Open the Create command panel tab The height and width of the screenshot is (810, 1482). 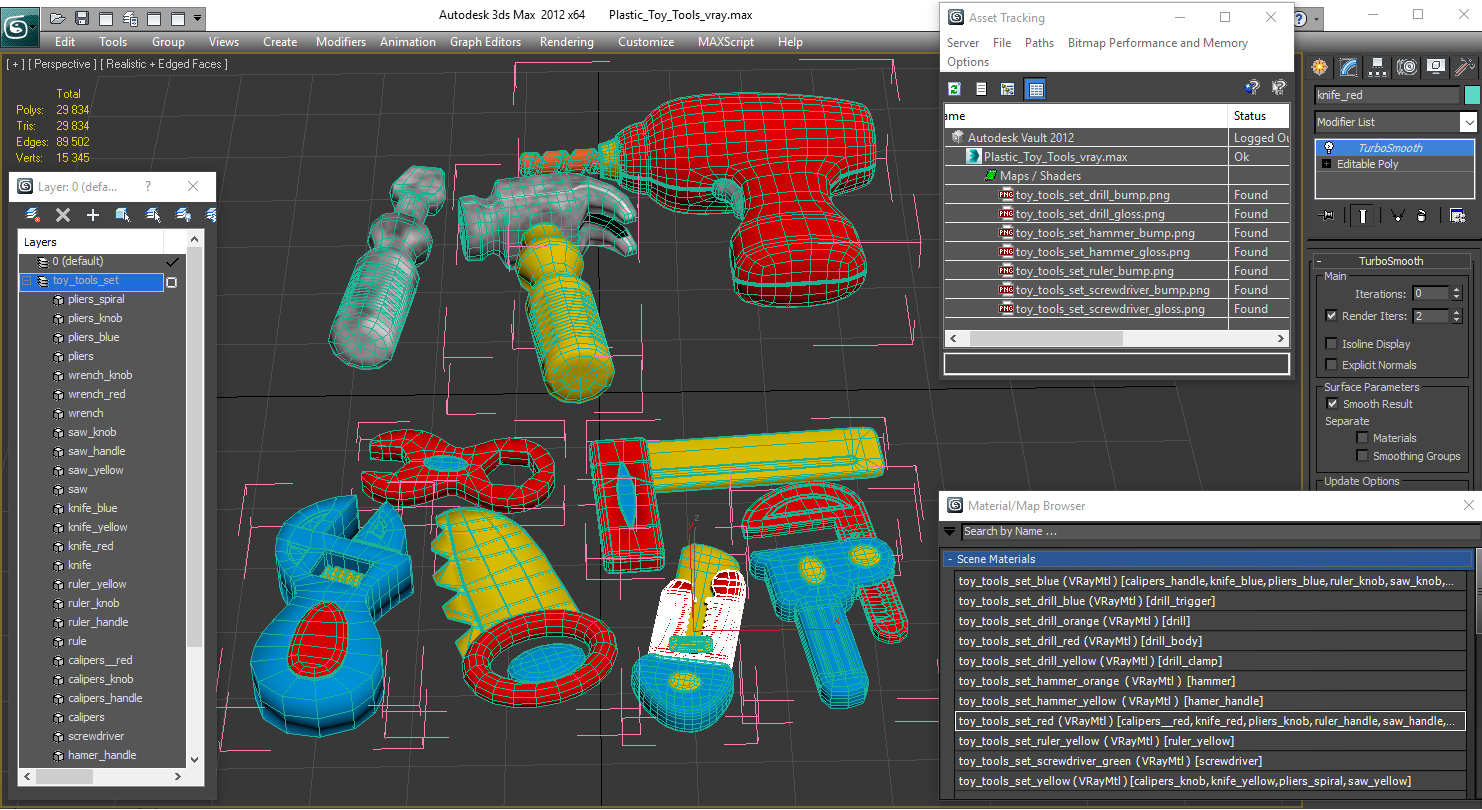coord(1320,67)
